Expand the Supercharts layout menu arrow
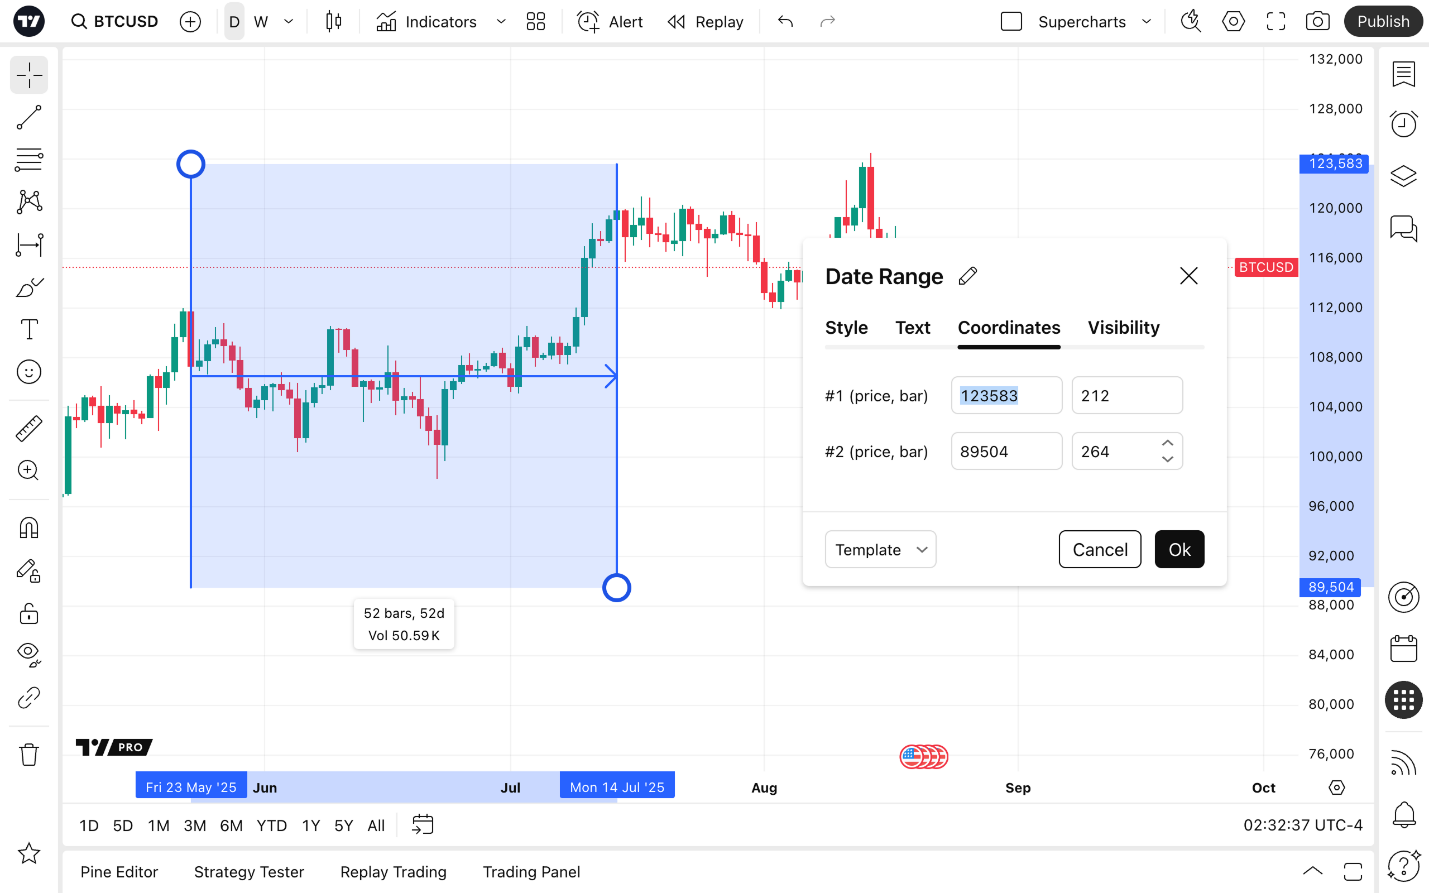Viewport: 1429px width, 893px height. click(x=1147, y=21)
